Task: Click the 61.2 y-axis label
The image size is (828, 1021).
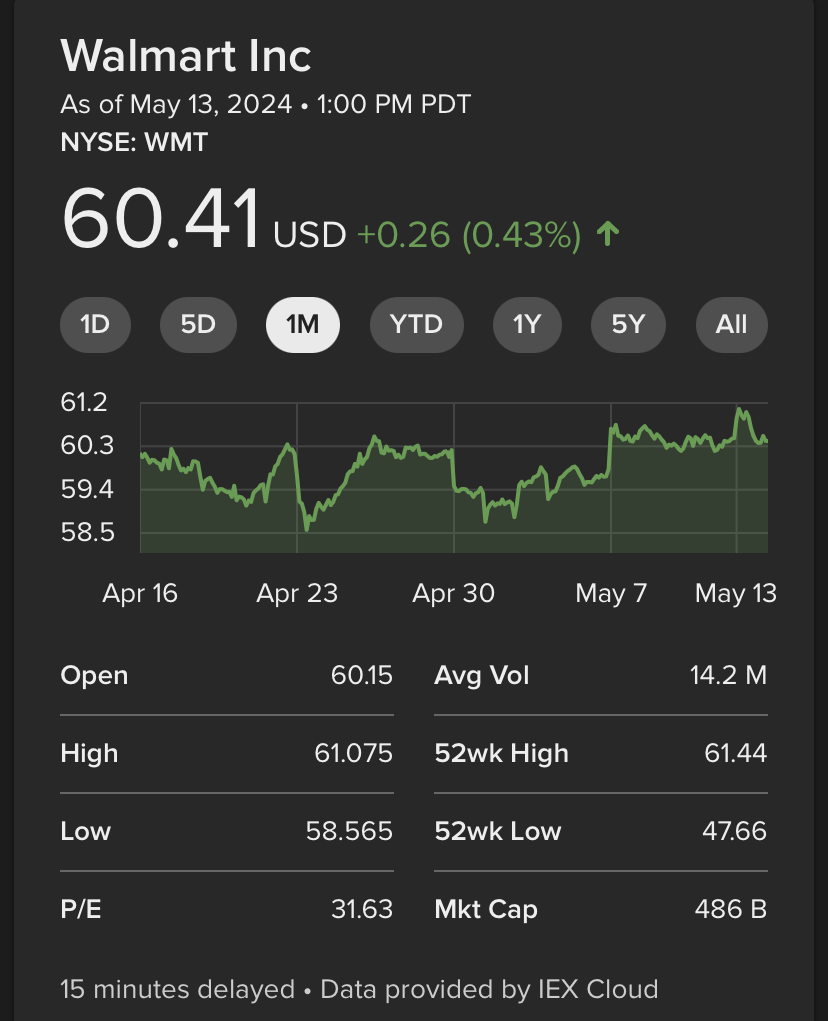Action: (x=84, y=402)
